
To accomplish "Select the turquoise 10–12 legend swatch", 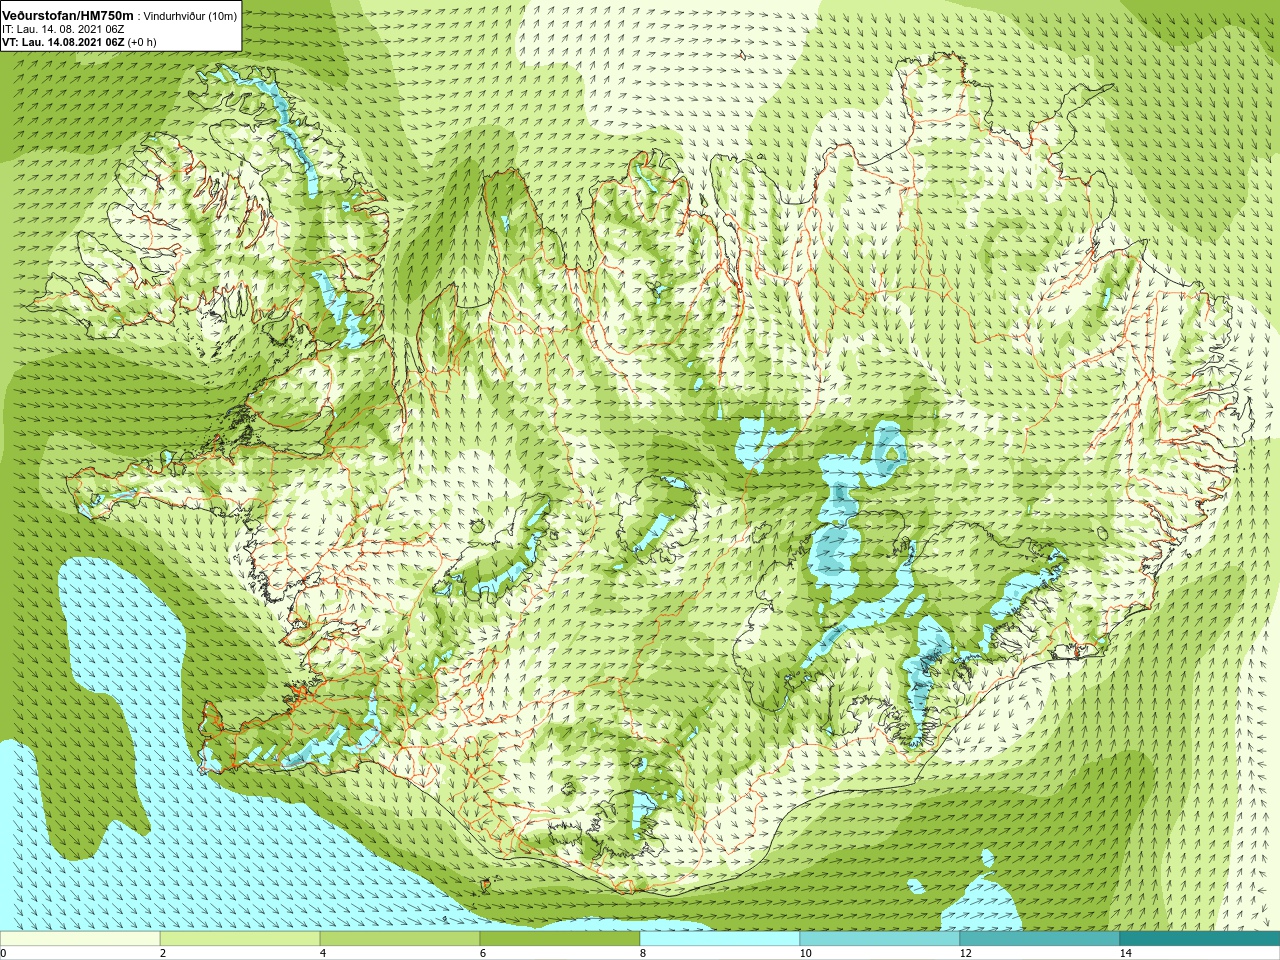I will 880,939.
